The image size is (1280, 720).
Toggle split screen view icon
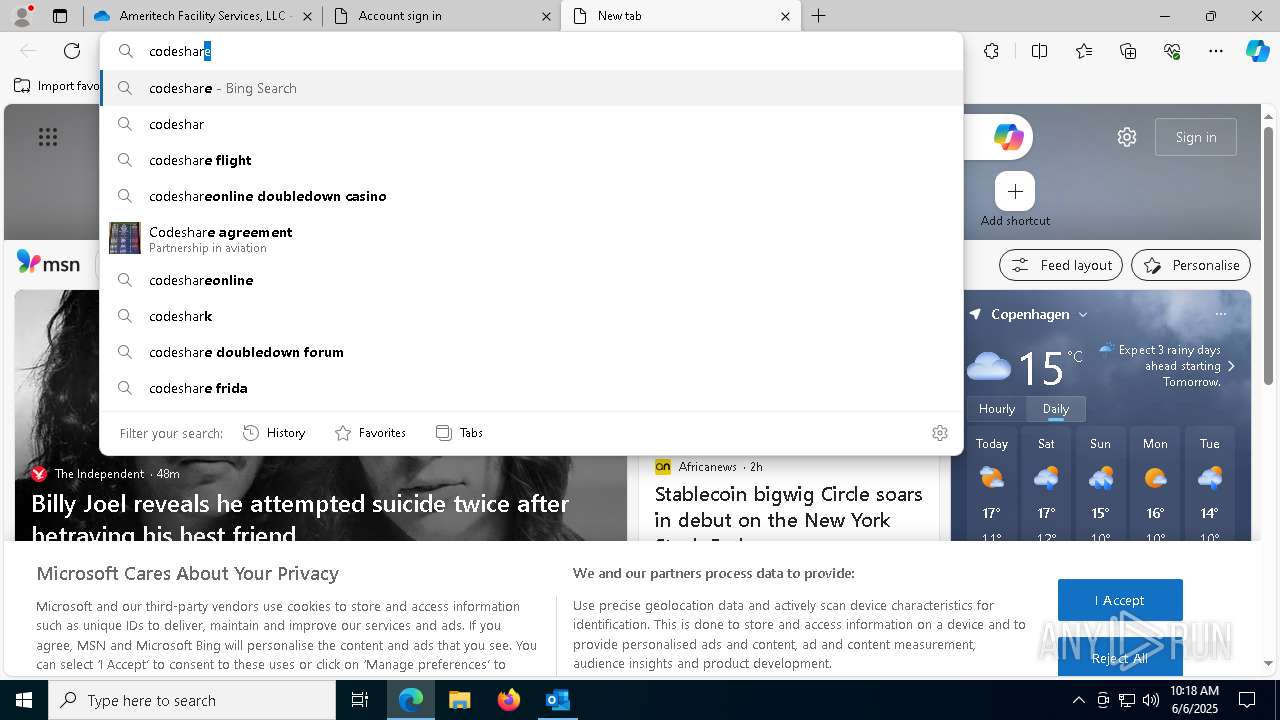[1039, 51]
